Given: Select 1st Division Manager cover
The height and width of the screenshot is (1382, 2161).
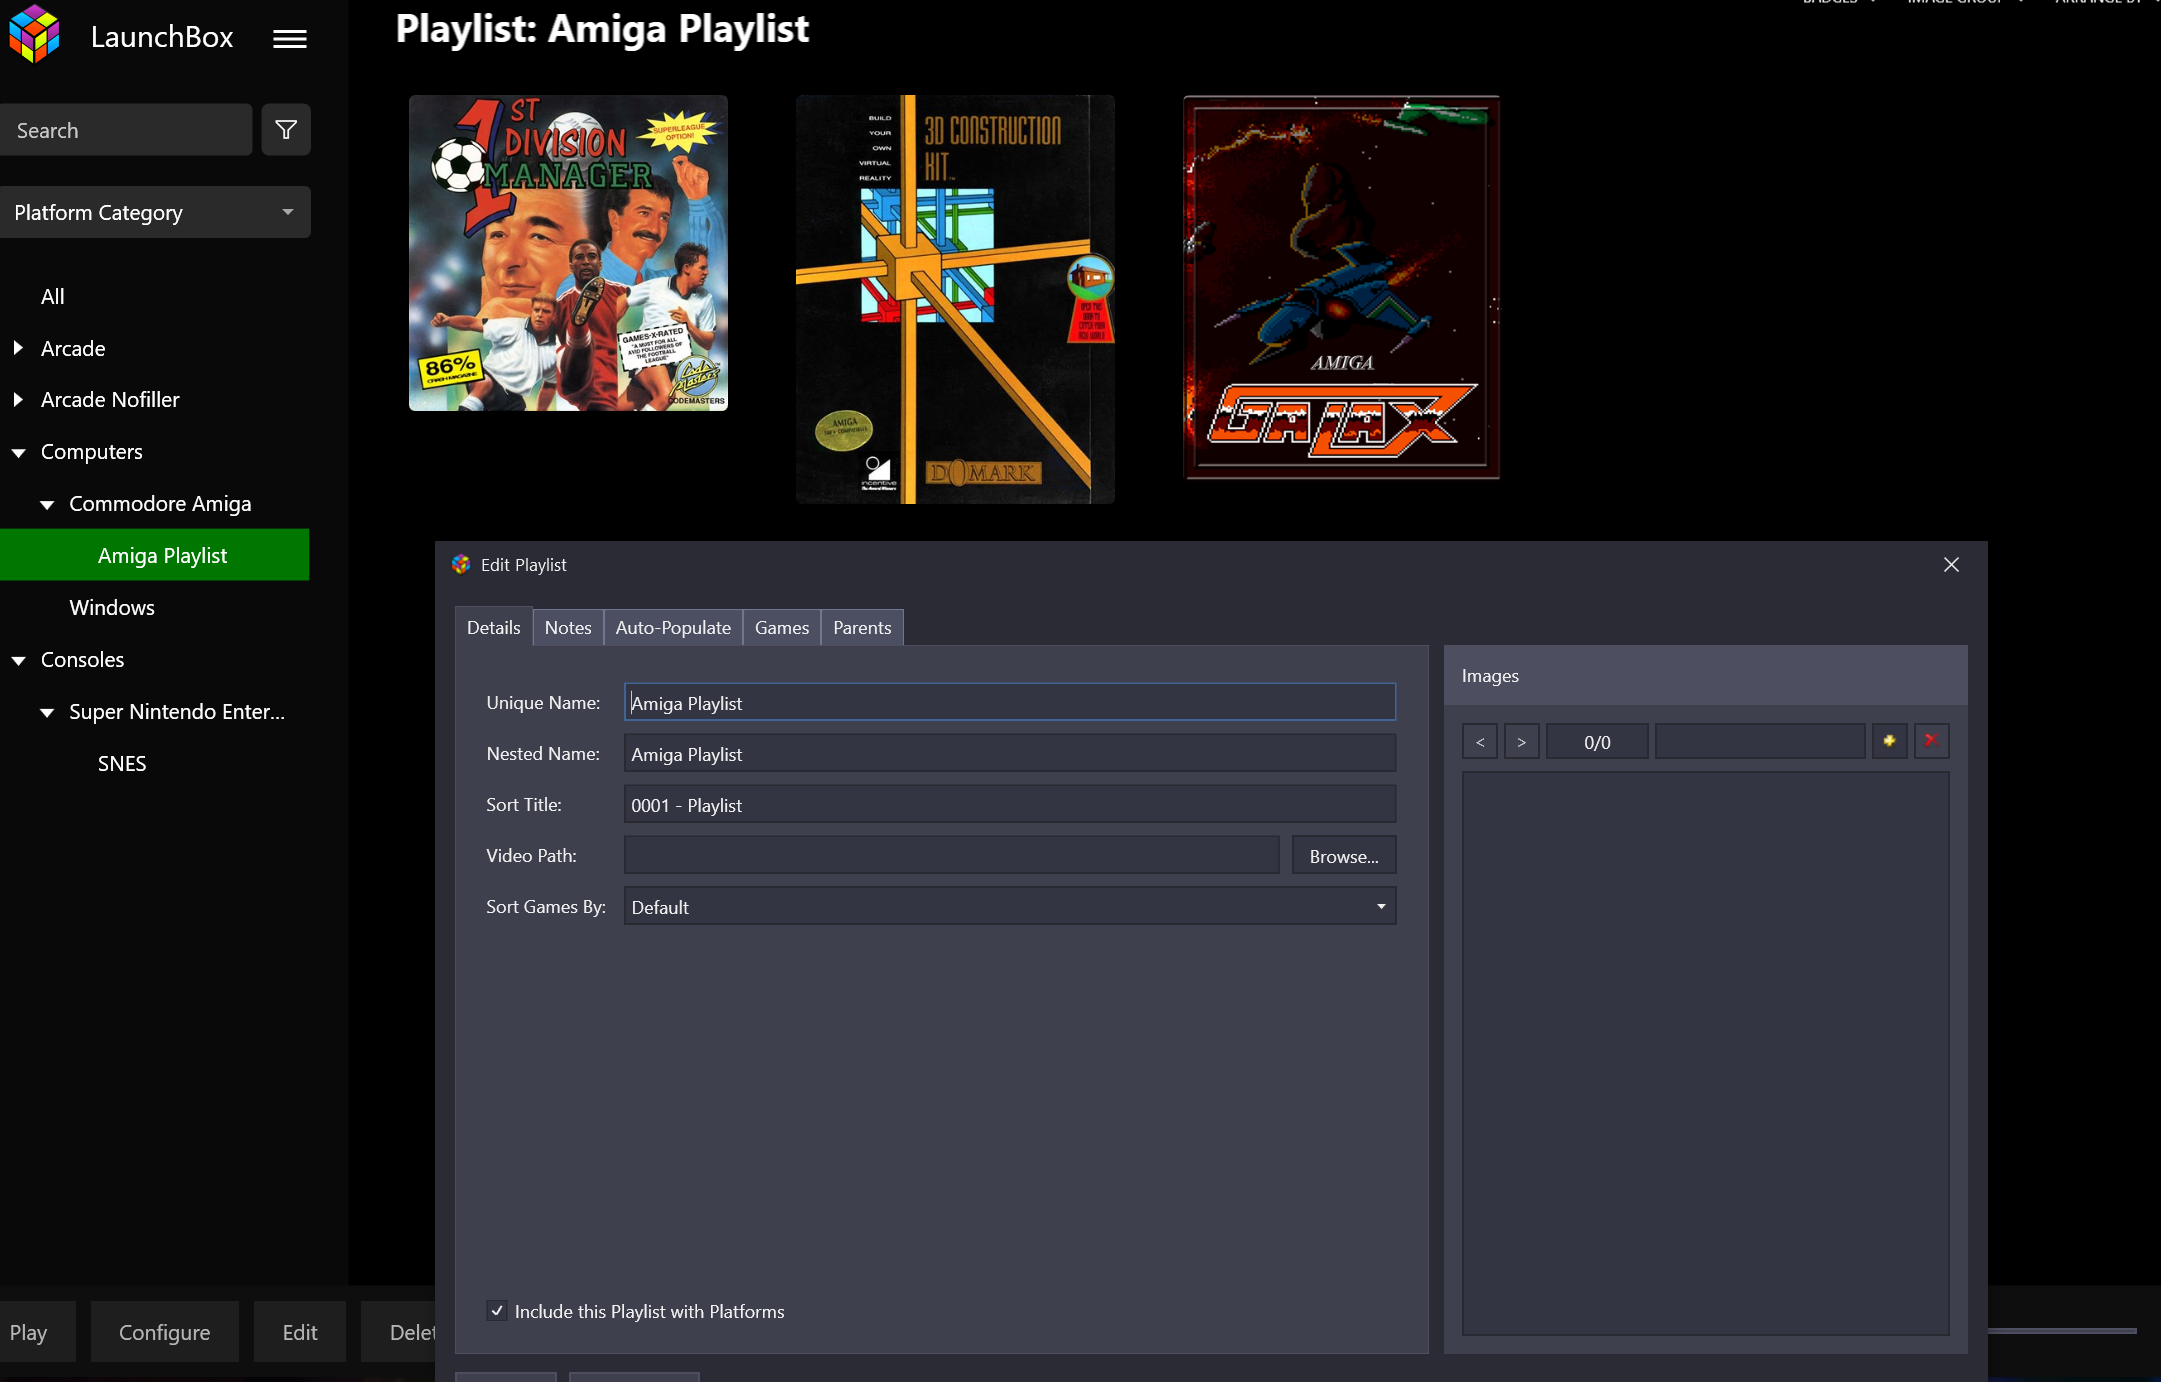Looking at the screenshot, I should (x=568, y=253).
